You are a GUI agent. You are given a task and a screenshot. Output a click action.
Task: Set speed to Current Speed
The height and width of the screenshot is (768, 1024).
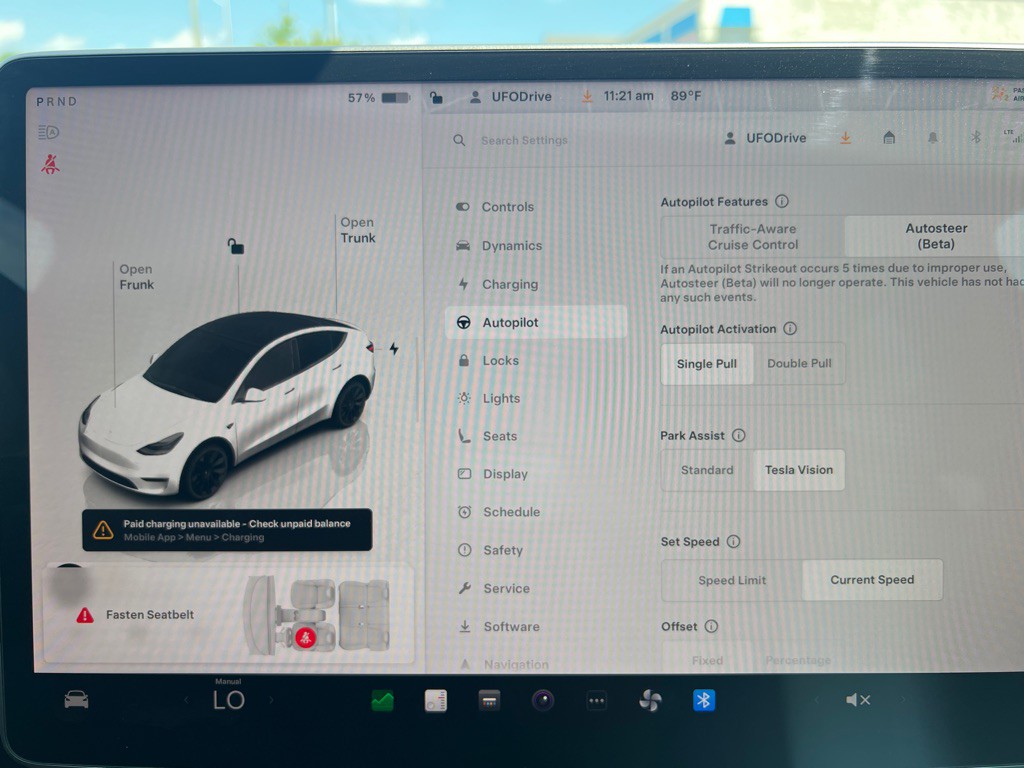872,579
